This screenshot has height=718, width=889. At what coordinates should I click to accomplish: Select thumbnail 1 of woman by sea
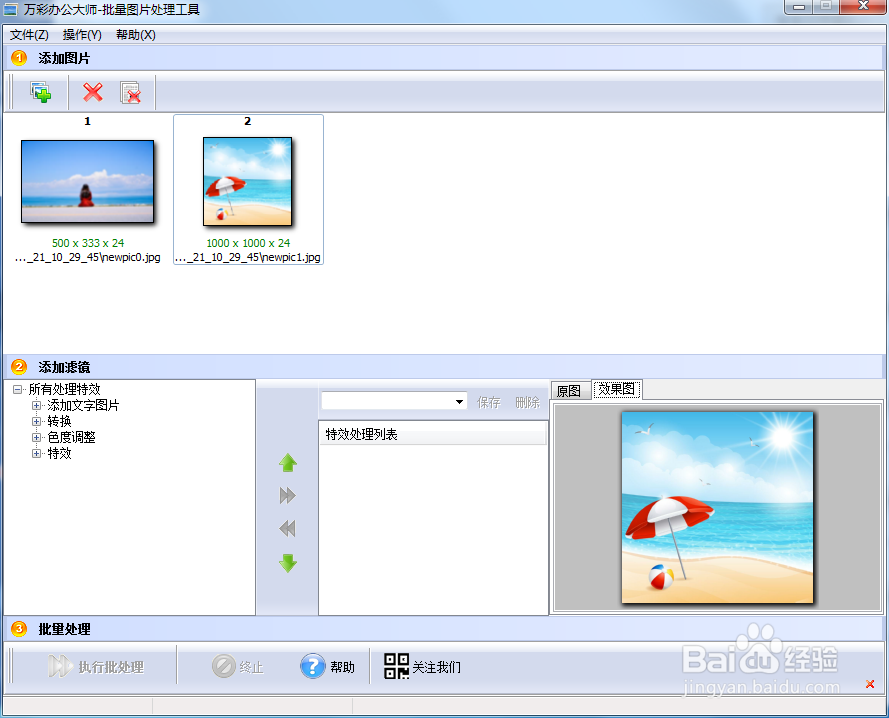click(87, 181)
